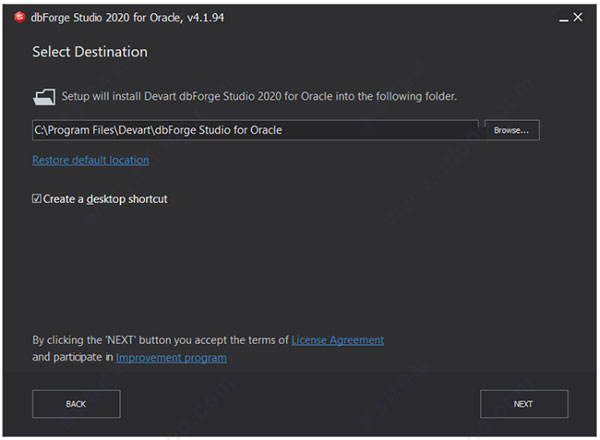The height and width of the screenshot is (440, 600).
Task: Open the Browse... folder picker
Action: pos(512,130)
